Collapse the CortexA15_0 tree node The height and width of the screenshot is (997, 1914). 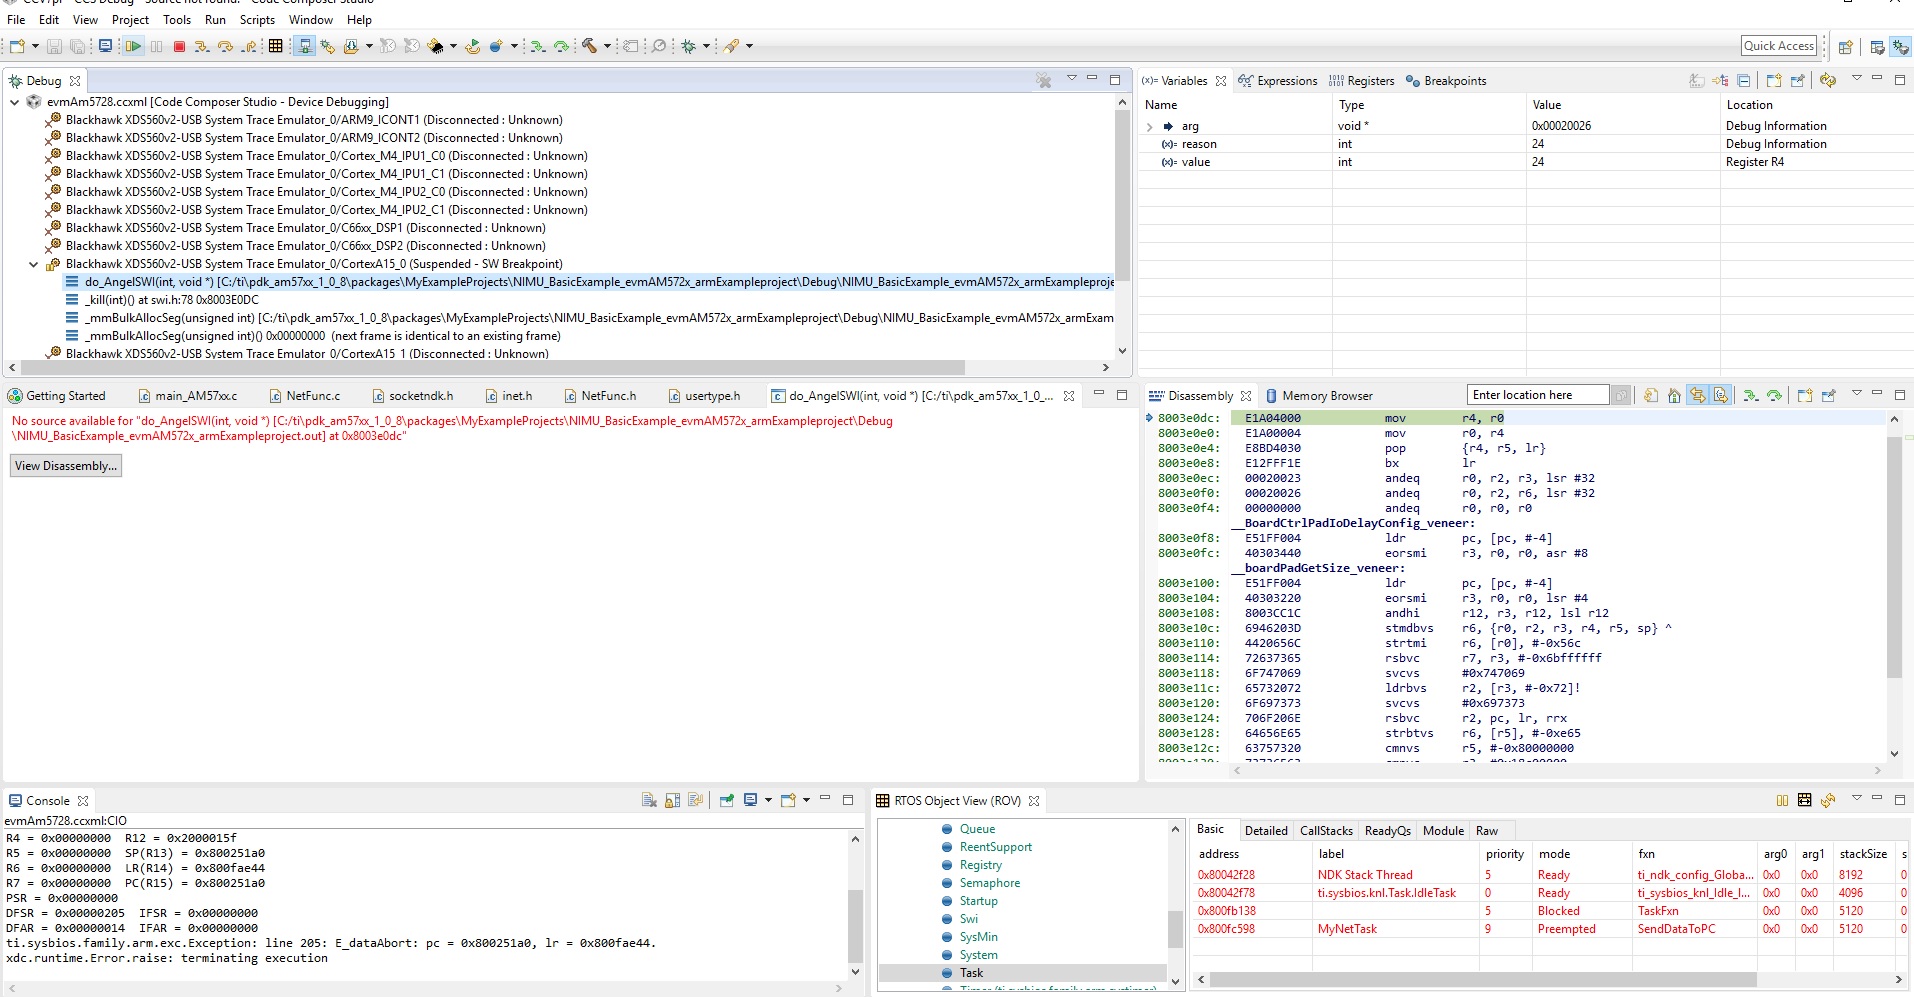[33, 265]
